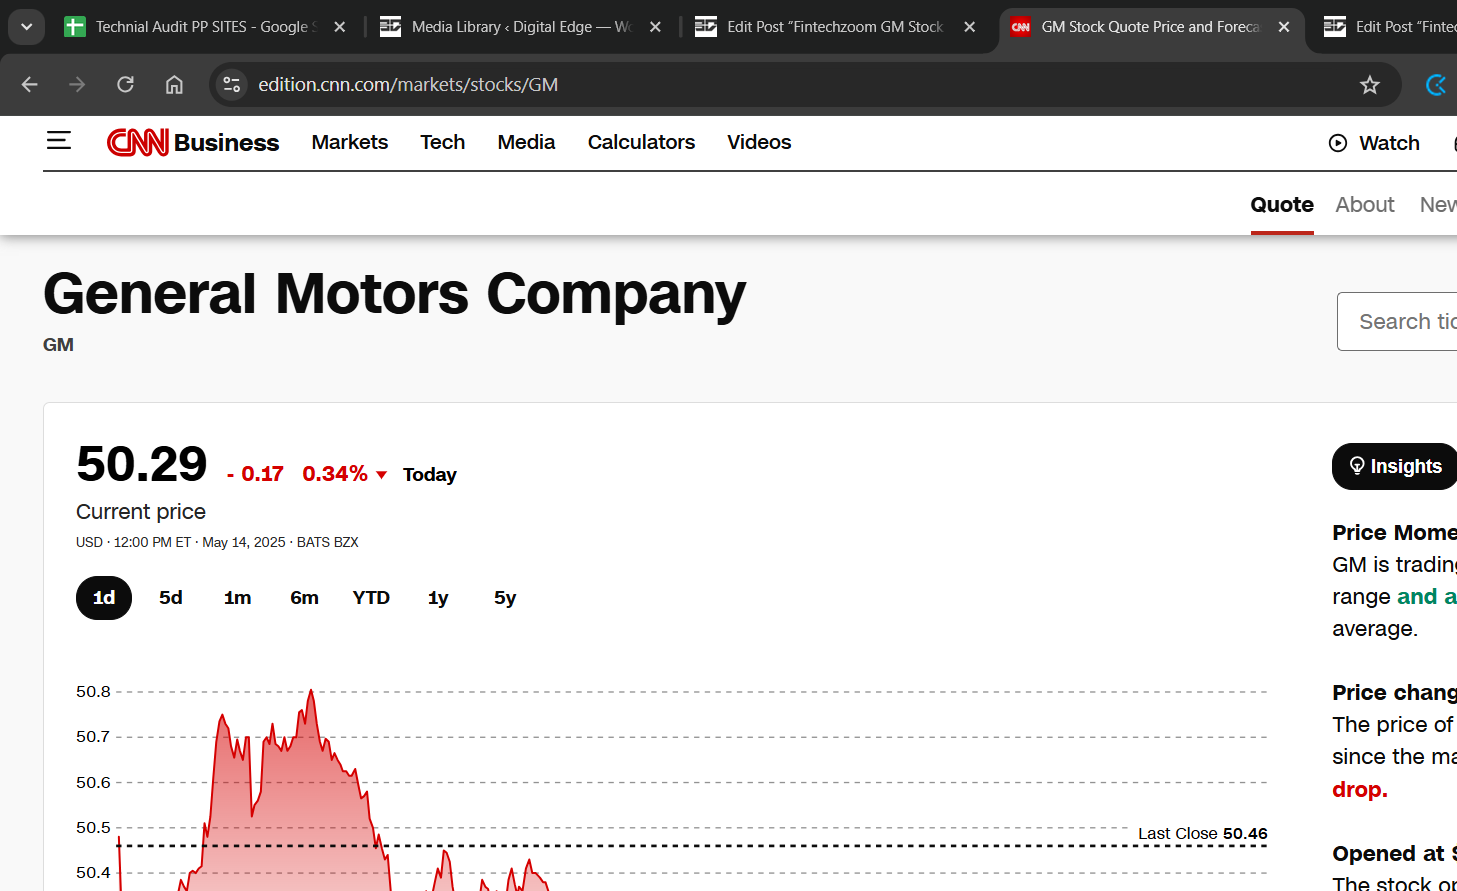Click the browser forward arrow

77,85
